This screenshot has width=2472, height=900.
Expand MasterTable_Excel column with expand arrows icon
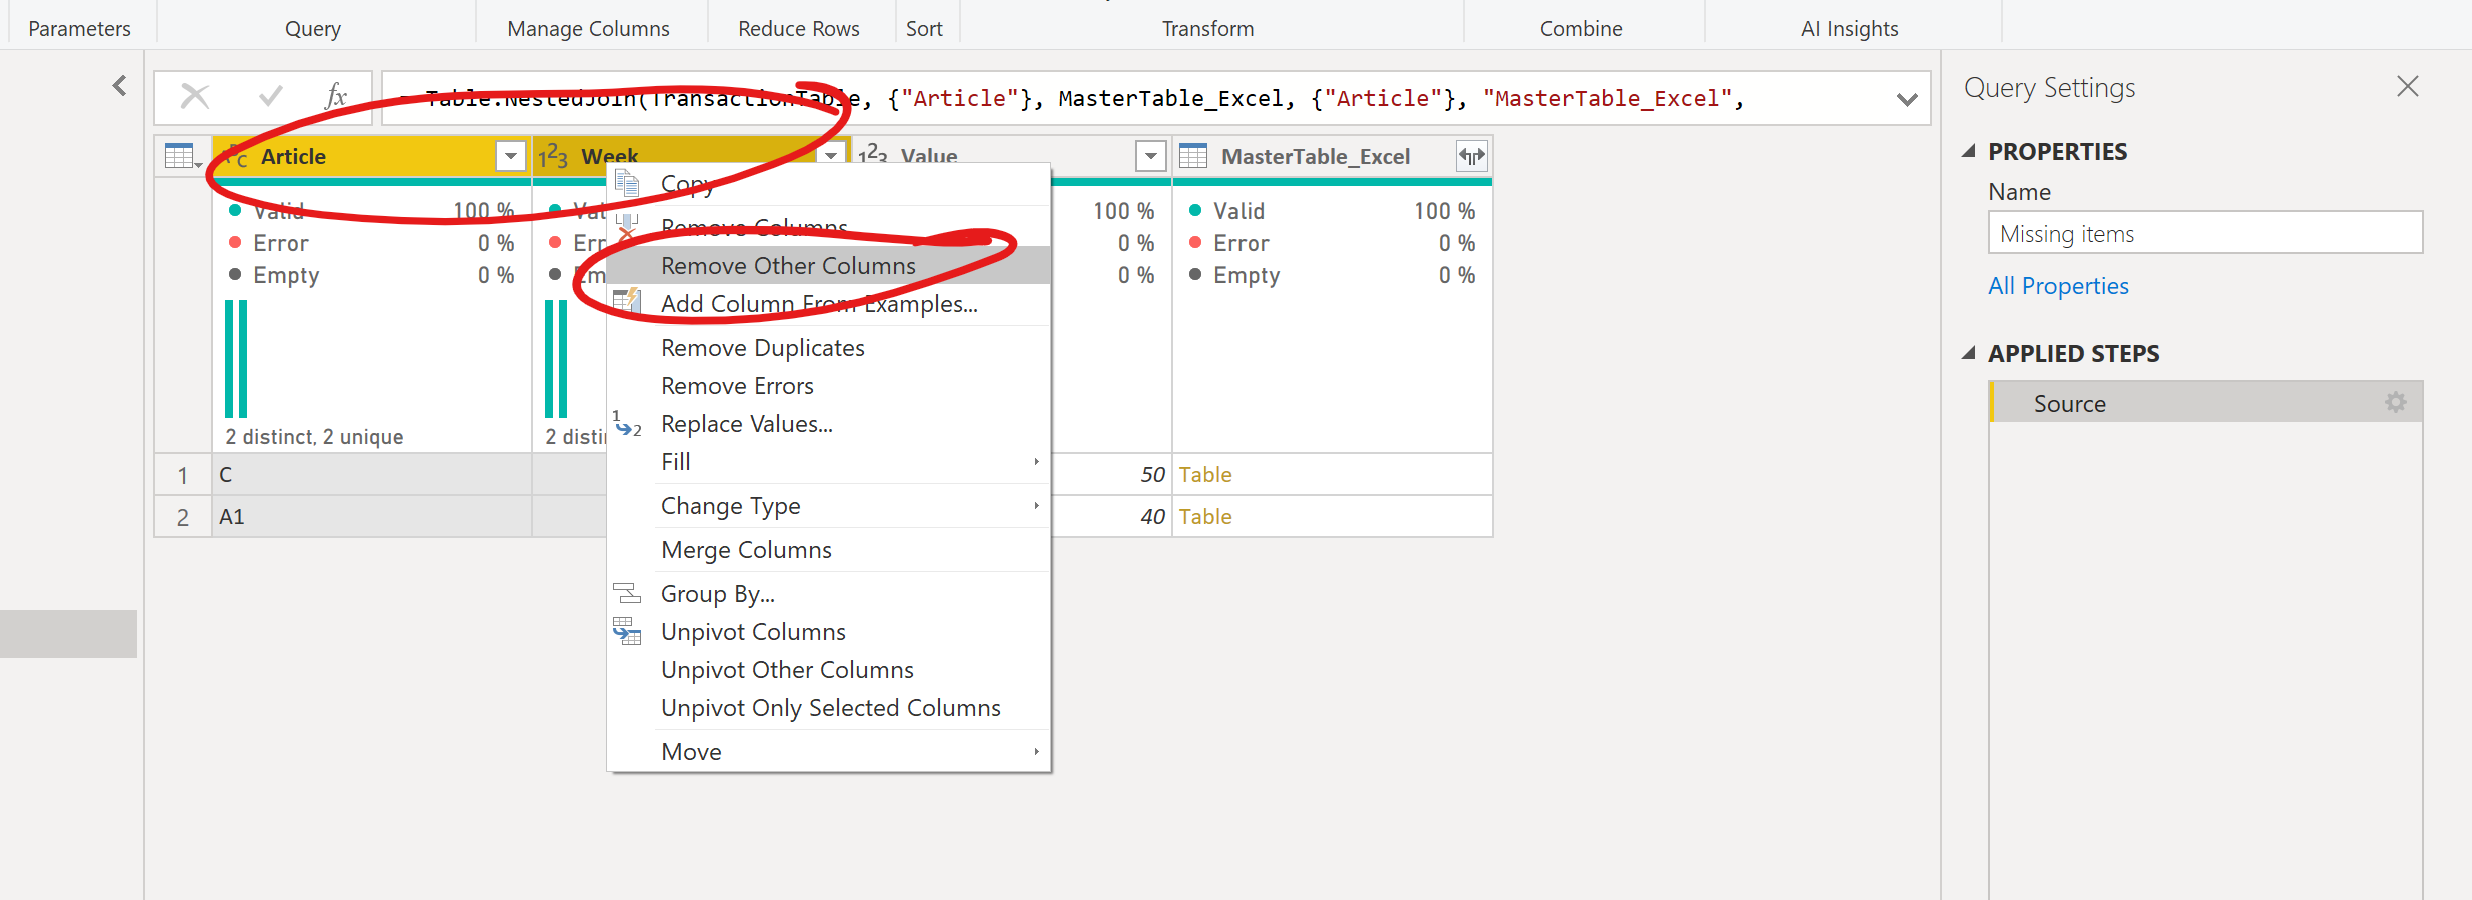[1471, 156]
